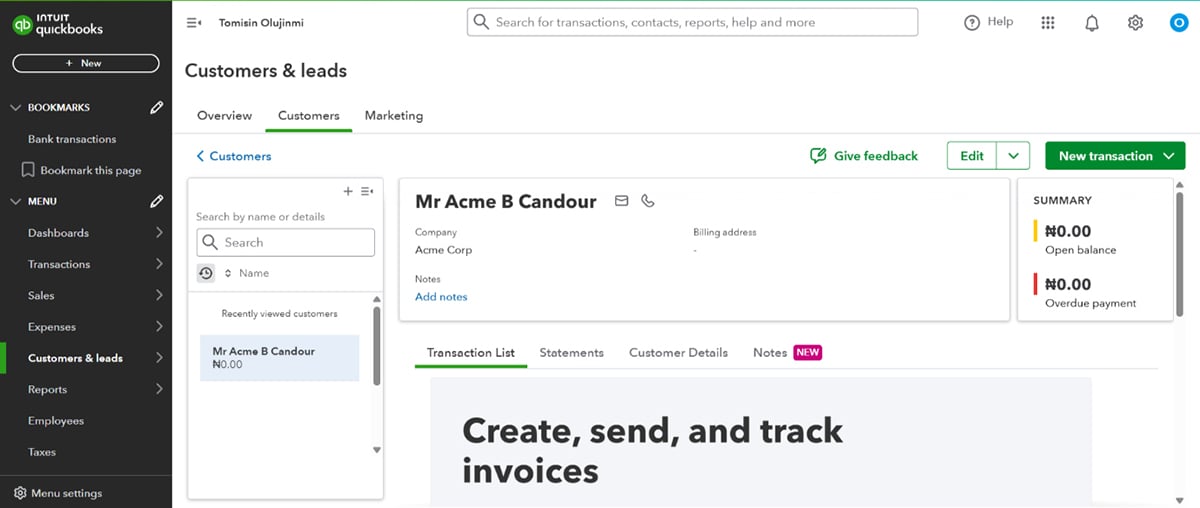Image resolution: width=1200 pixels, height=508 pixels.
Task: Open the settings gear icon
Action: tap(1135, 22)
